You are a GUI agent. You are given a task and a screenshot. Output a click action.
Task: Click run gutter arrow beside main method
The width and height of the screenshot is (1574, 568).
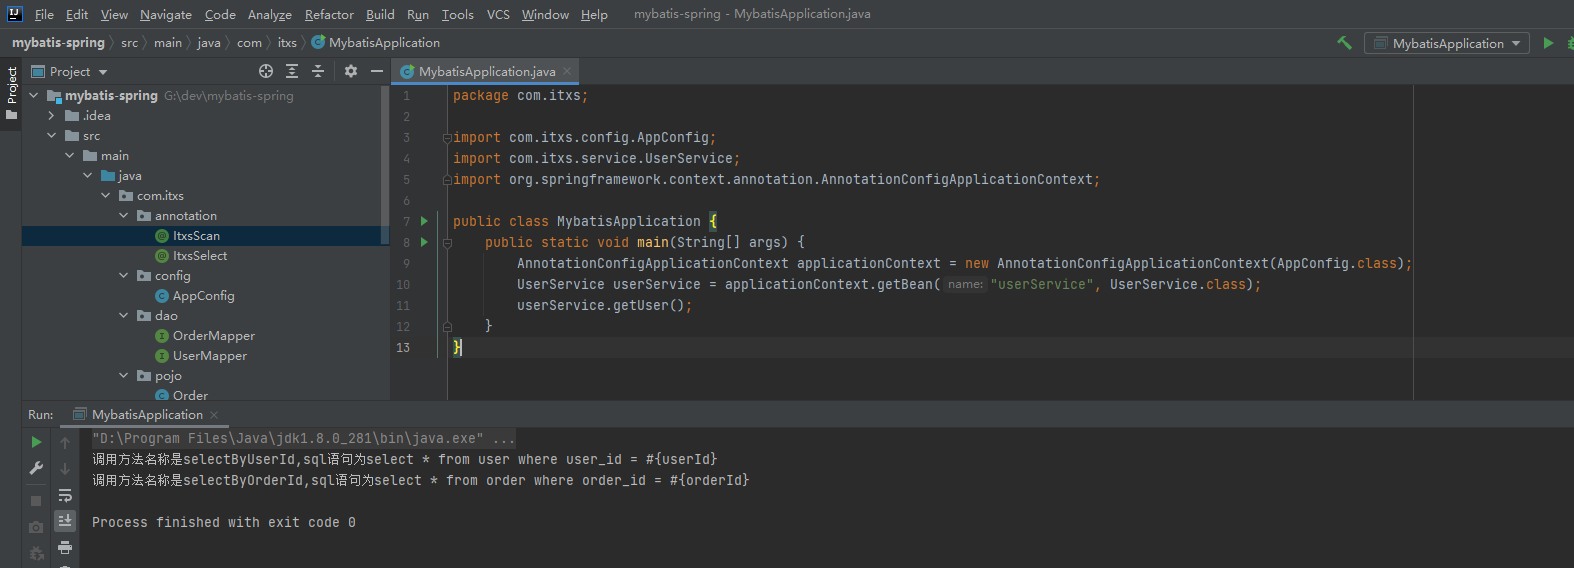[x=424, y=242]
